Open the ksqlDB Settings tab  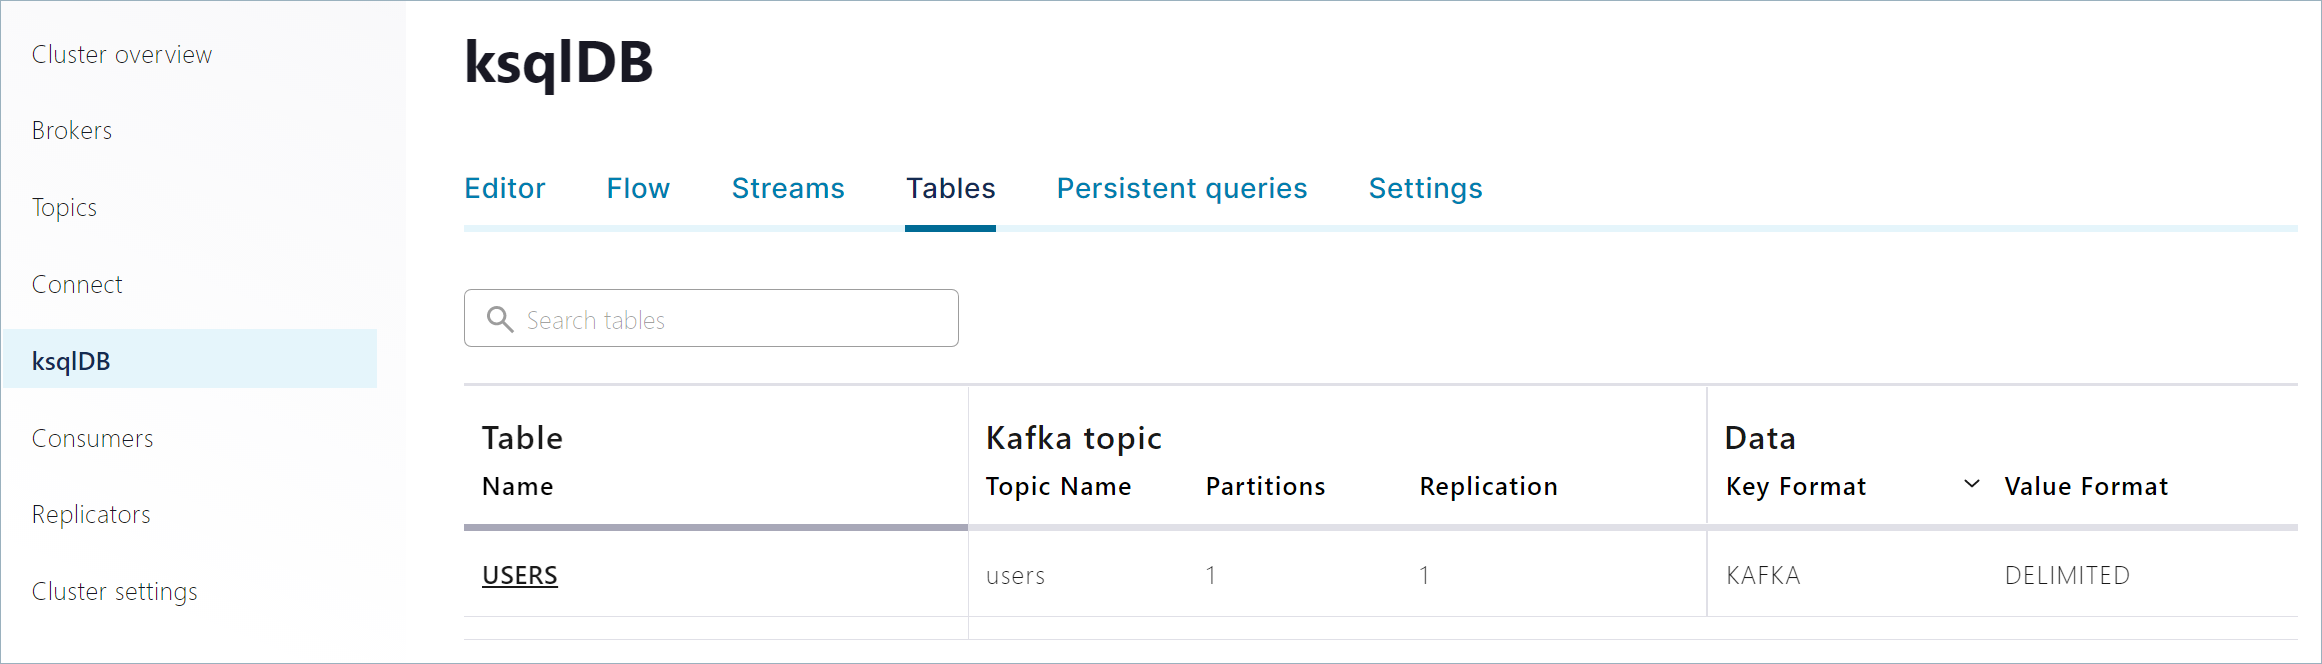[1424, 188]
